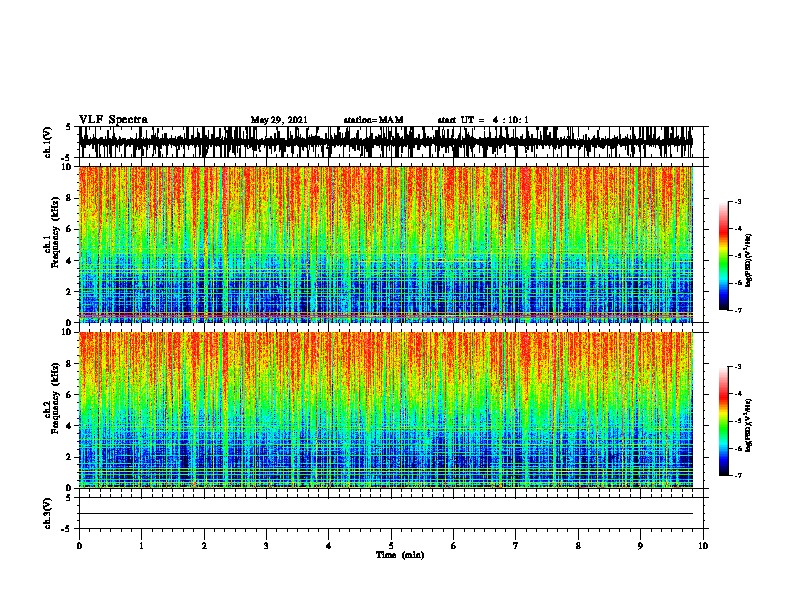792x612 pixels.
Task: Select the date text "May 29, 2021"
Action: click(279, 120)
